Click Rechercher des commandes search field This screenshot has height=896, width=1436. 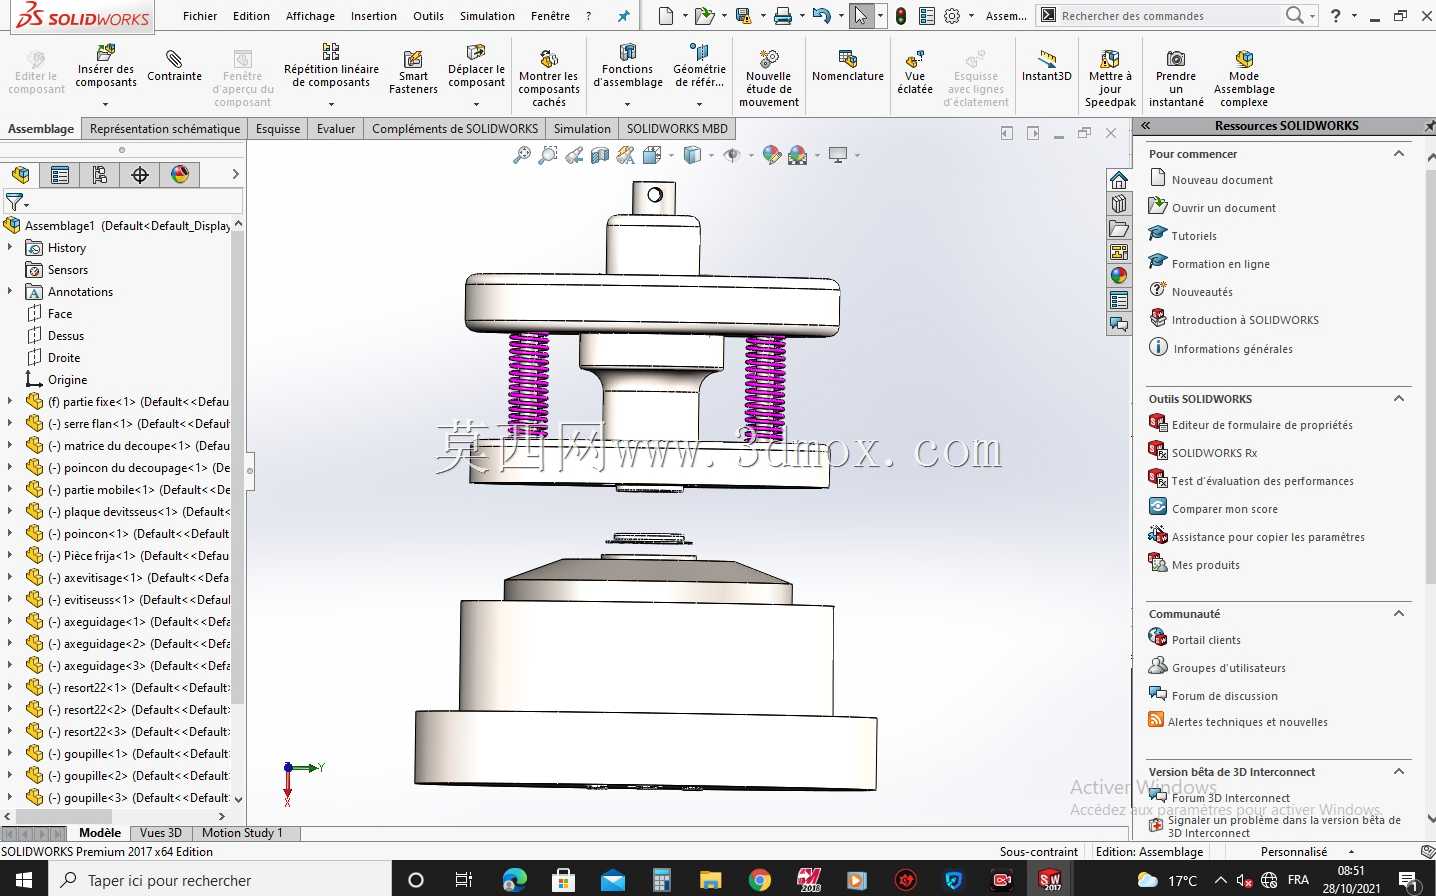(1168, 16)
